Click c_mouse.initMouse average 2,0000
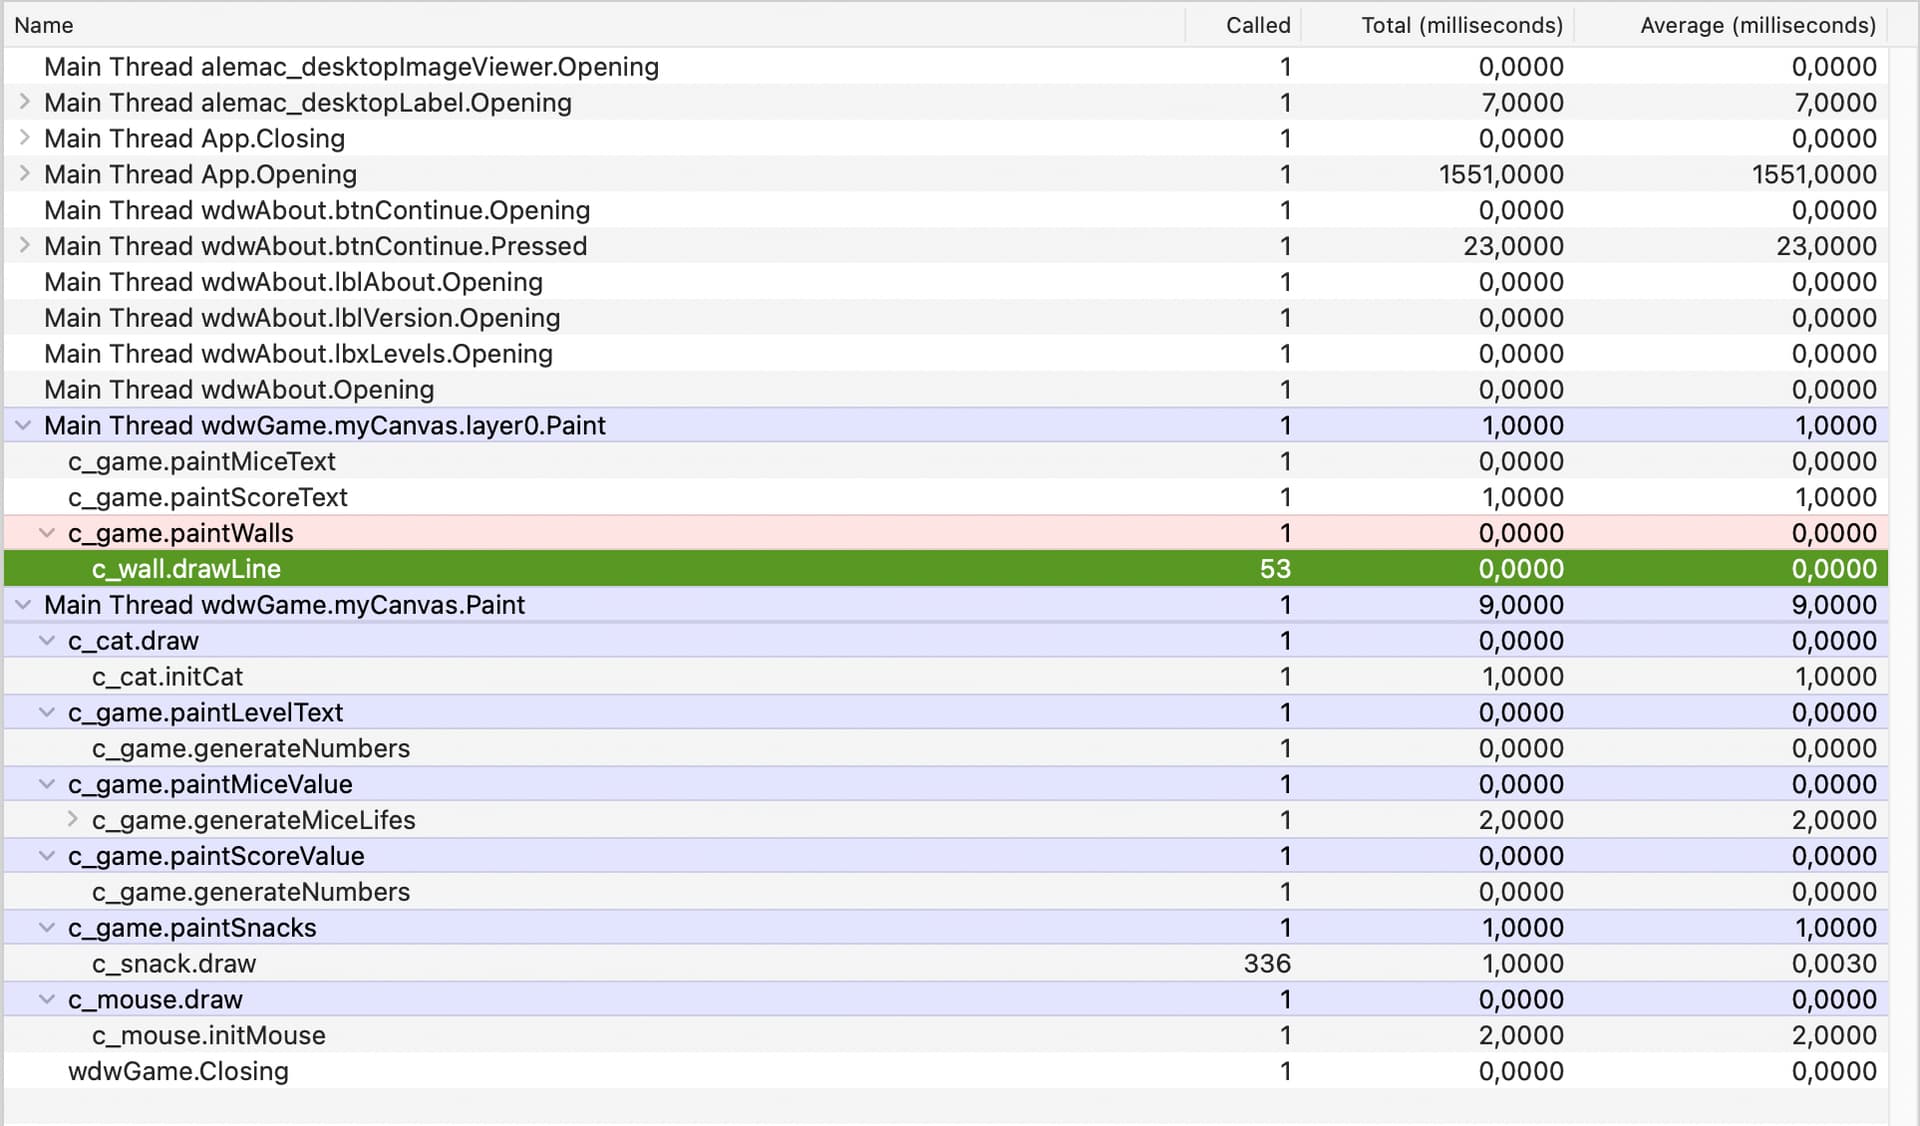This screenshot has height=1126, width=1920. 1834,1036
